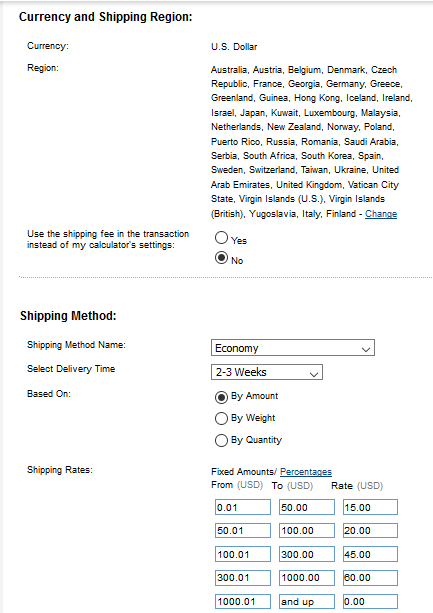The height and width of the screenshot is (613, 433).
Task: Click the From field containing 0.01
Action: point(243,507)
